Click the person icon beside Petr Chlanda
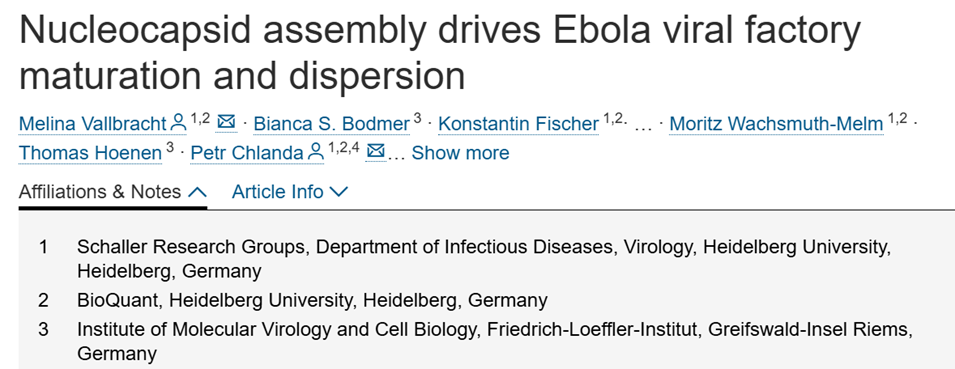955x369 pixels. (x=316, y=152)
